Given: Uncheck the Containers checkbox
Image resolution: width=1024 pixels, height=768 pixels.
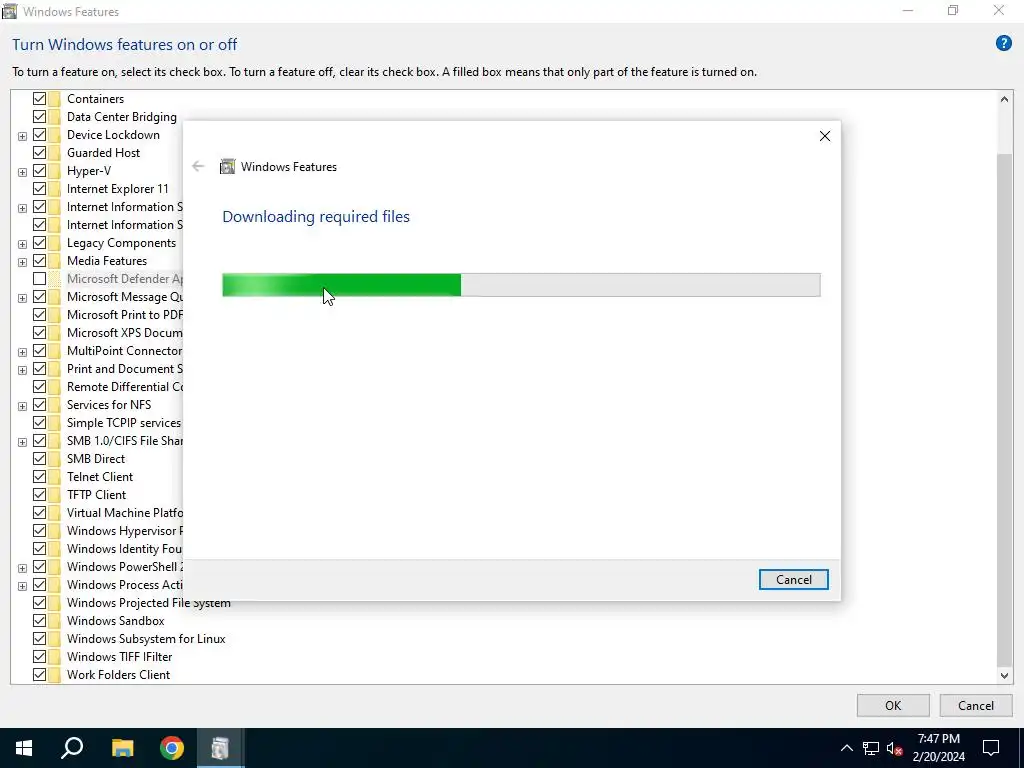Looking at the screenshot, I should (39, 99).
